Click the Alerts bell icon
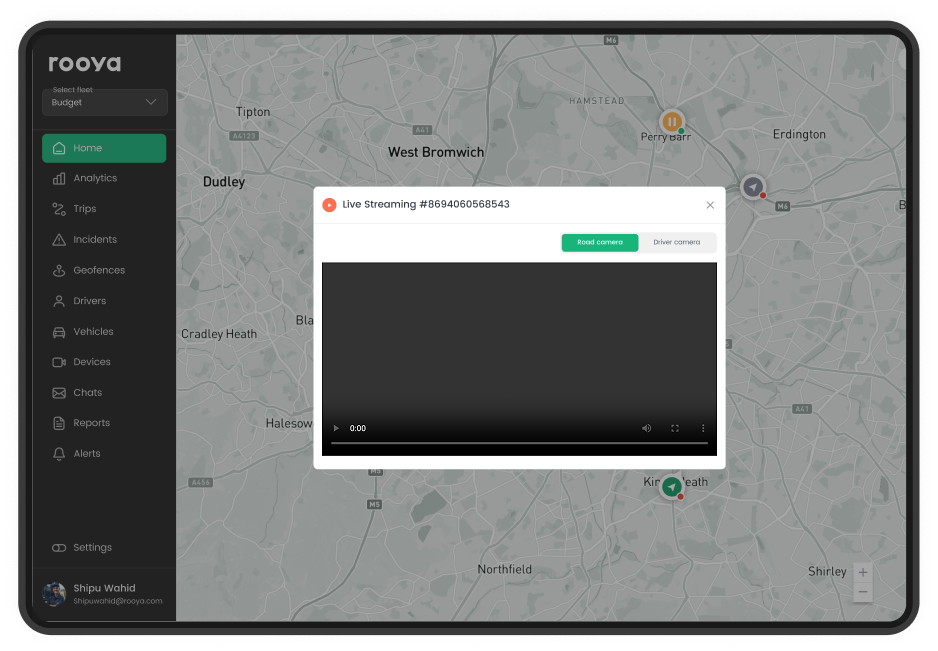Screen dimensions: 938x651 point(59,454)
